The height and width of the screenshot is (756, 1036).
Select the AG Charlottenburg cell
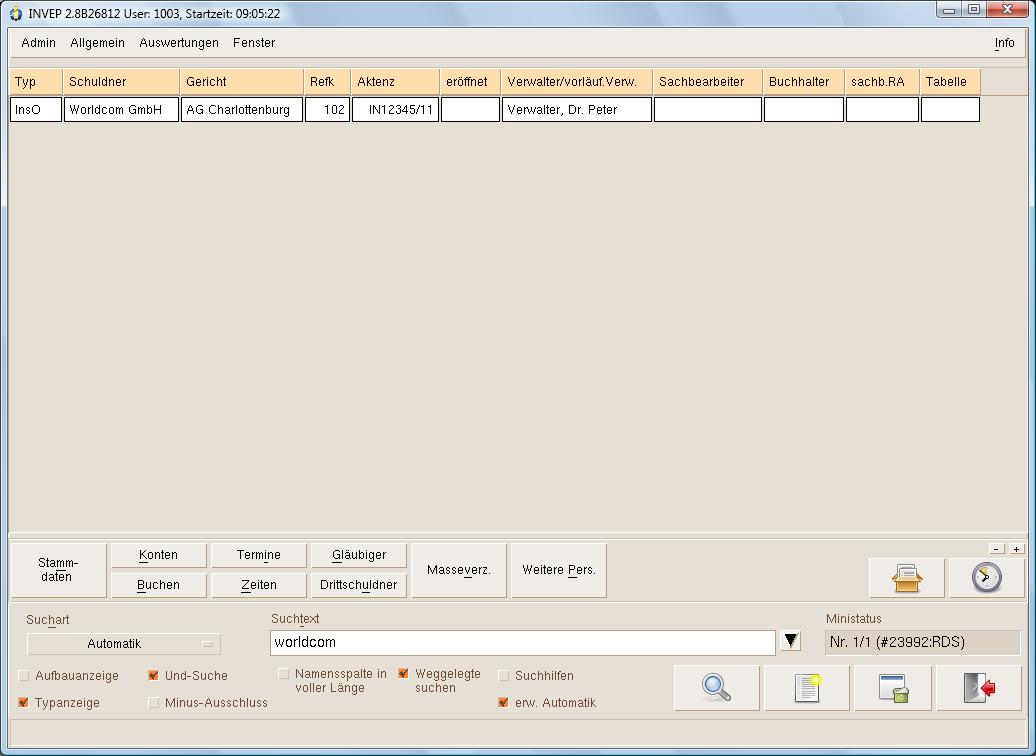coord(242,110)
